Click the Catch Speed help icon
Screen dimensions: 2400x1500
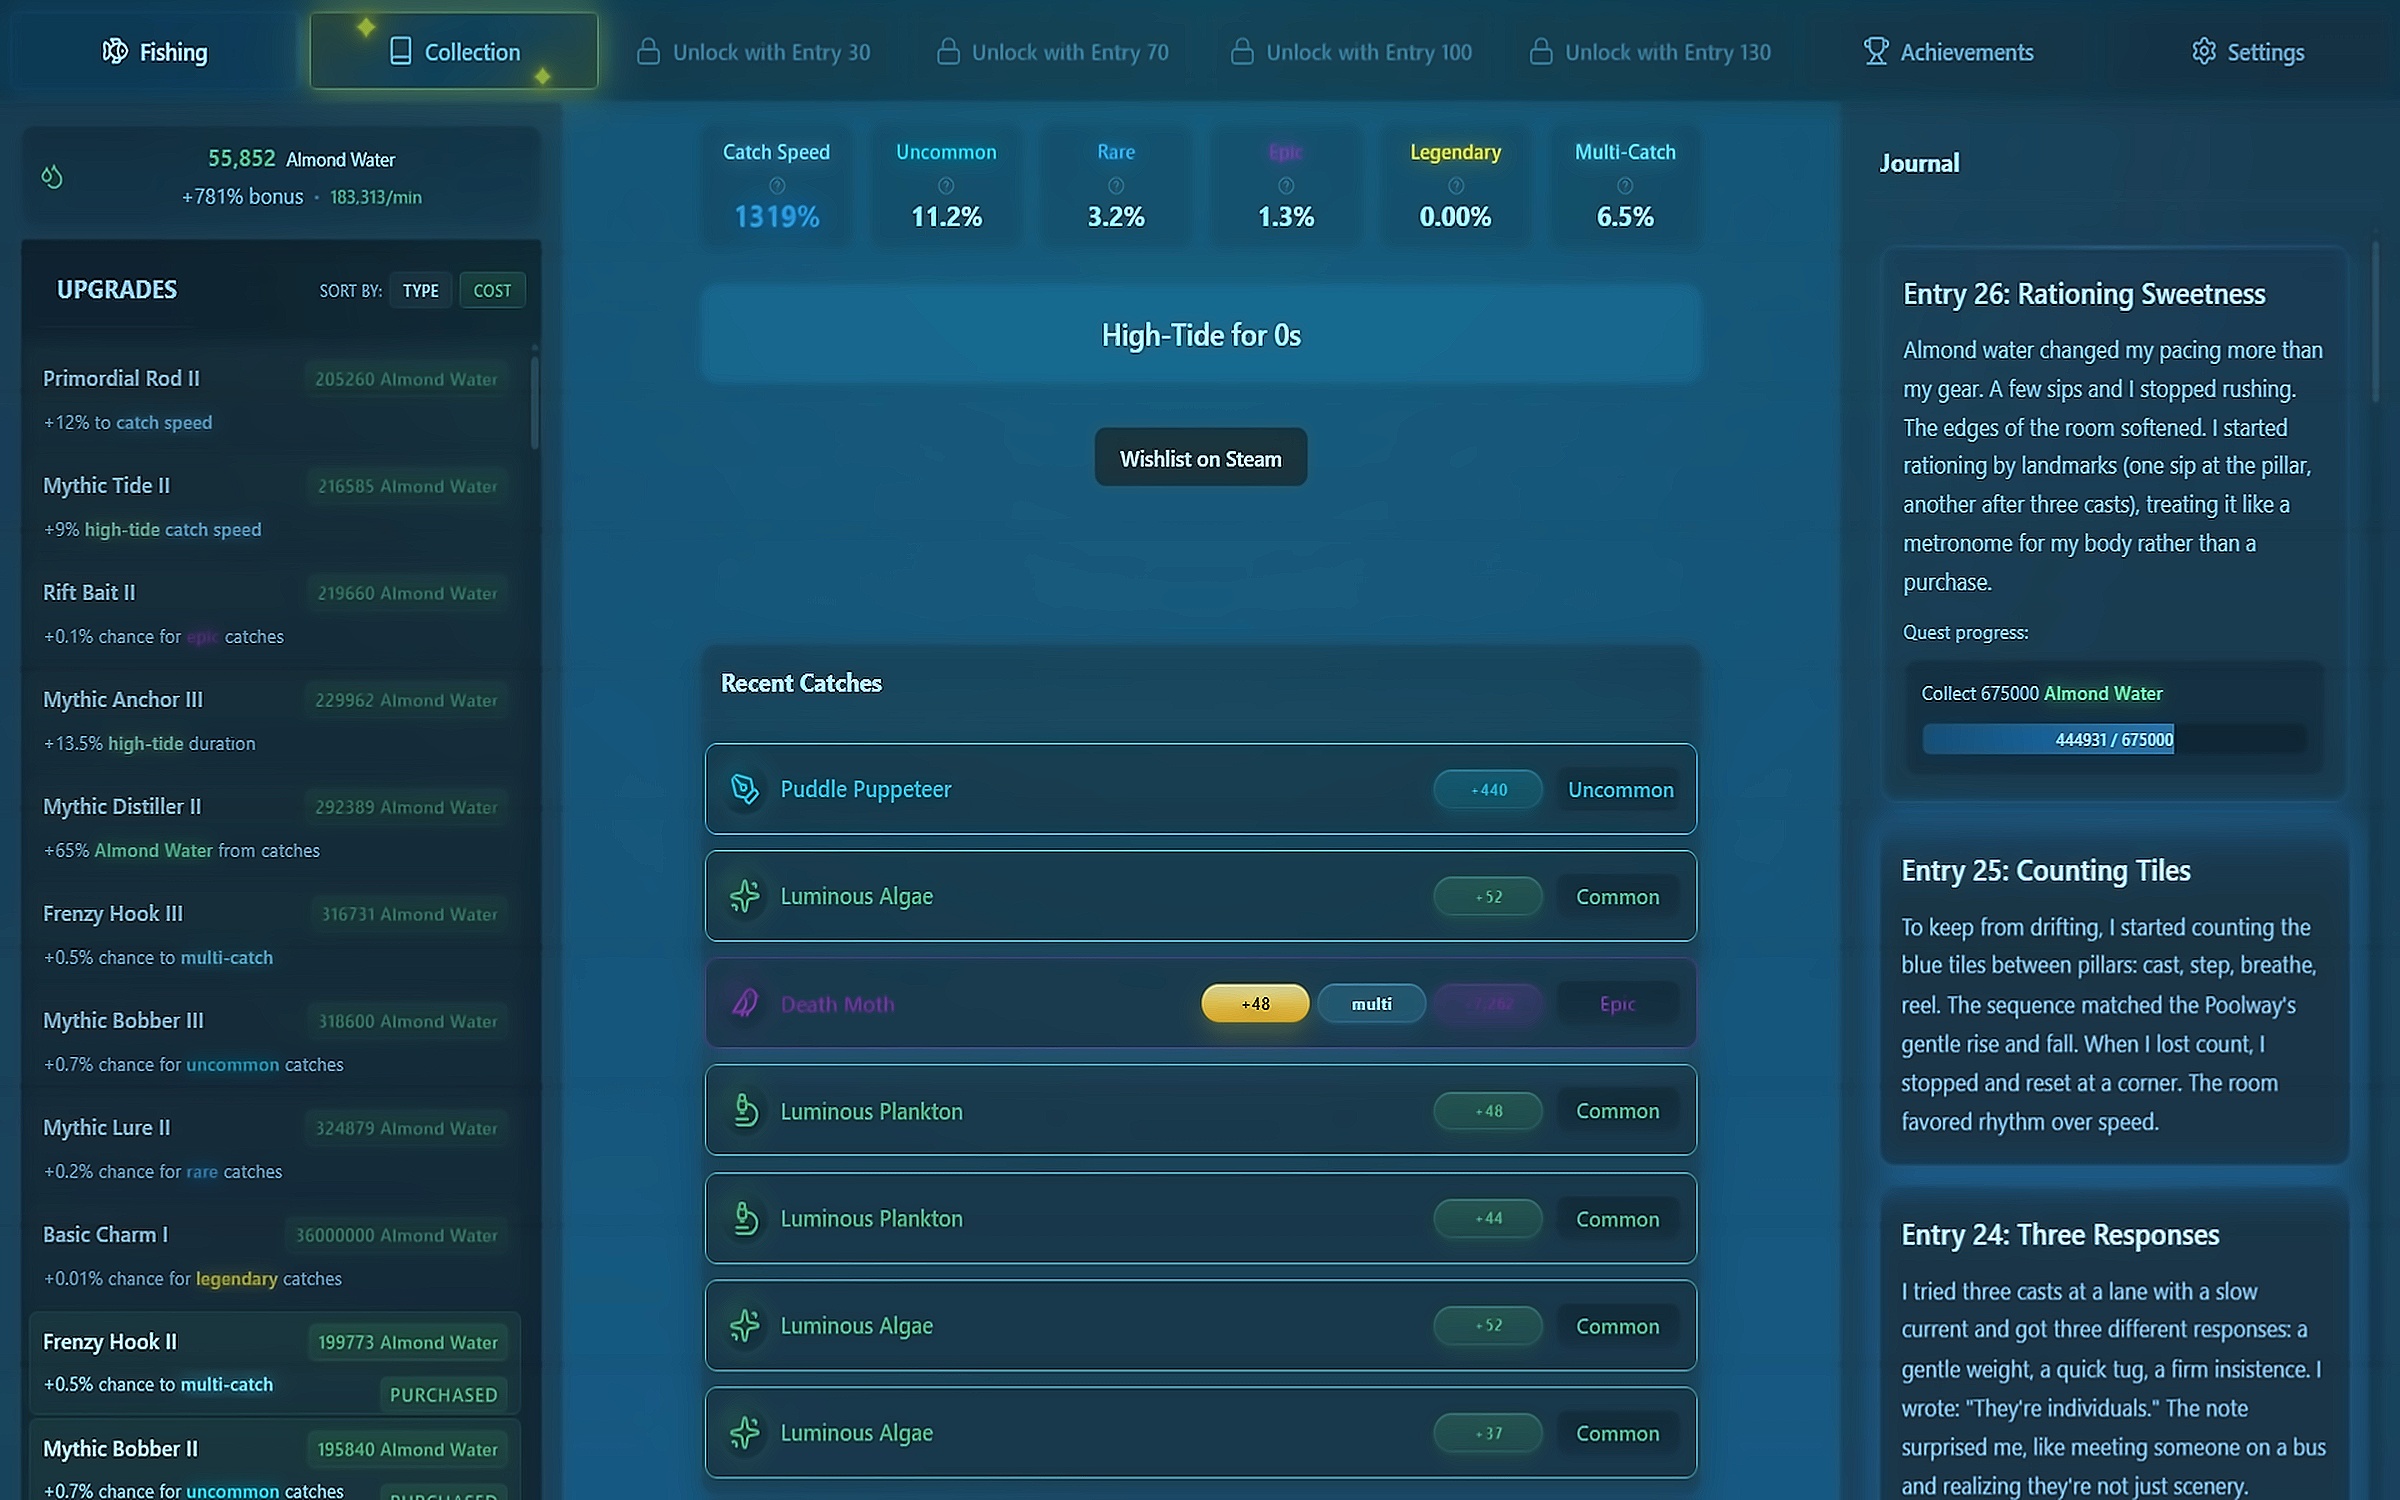tap(776, 186)
